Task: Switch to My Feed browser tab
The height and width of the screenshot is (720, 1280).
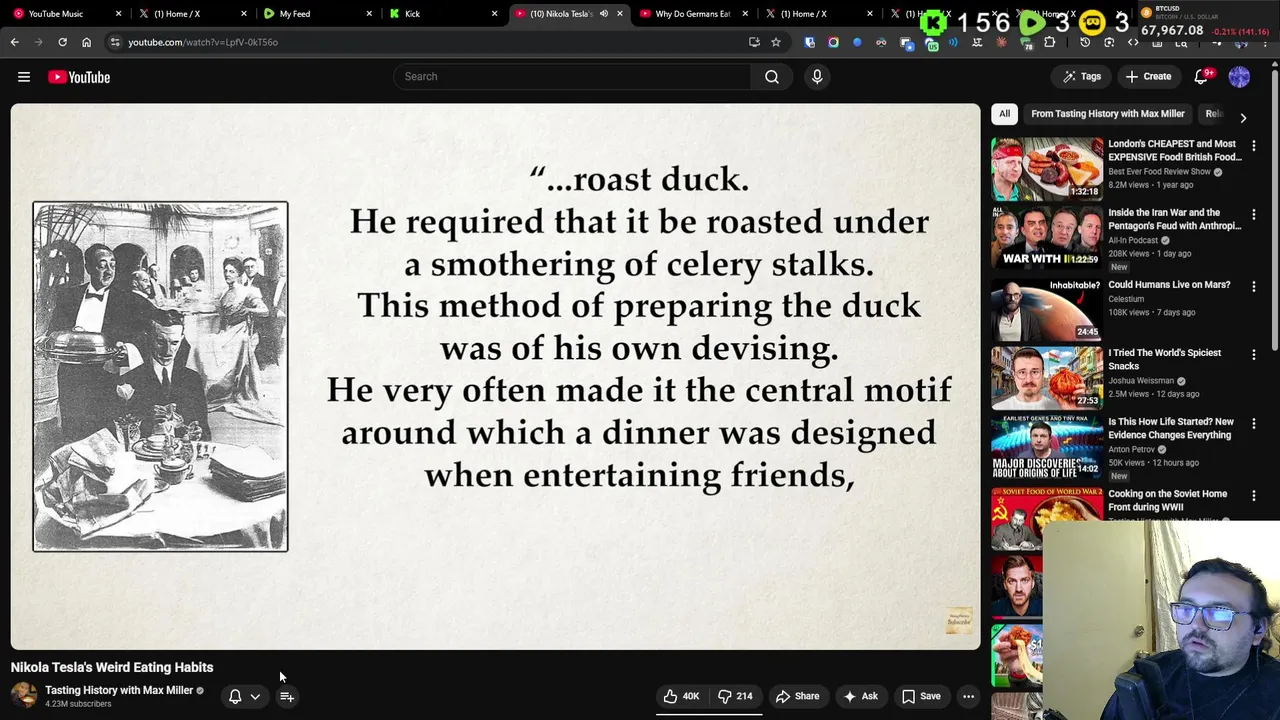Action: [x=315, y=14]
